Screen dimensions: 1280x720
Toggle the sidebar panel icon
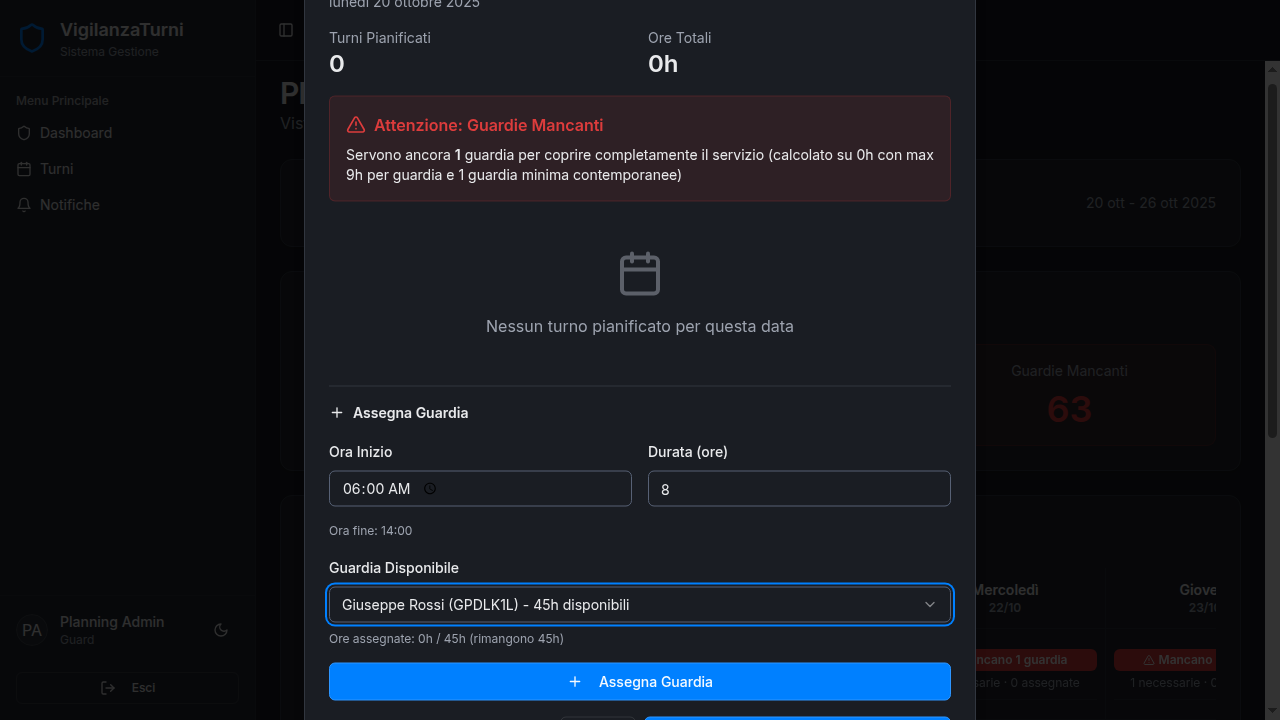pyautogui.click(x=286, y=30)
